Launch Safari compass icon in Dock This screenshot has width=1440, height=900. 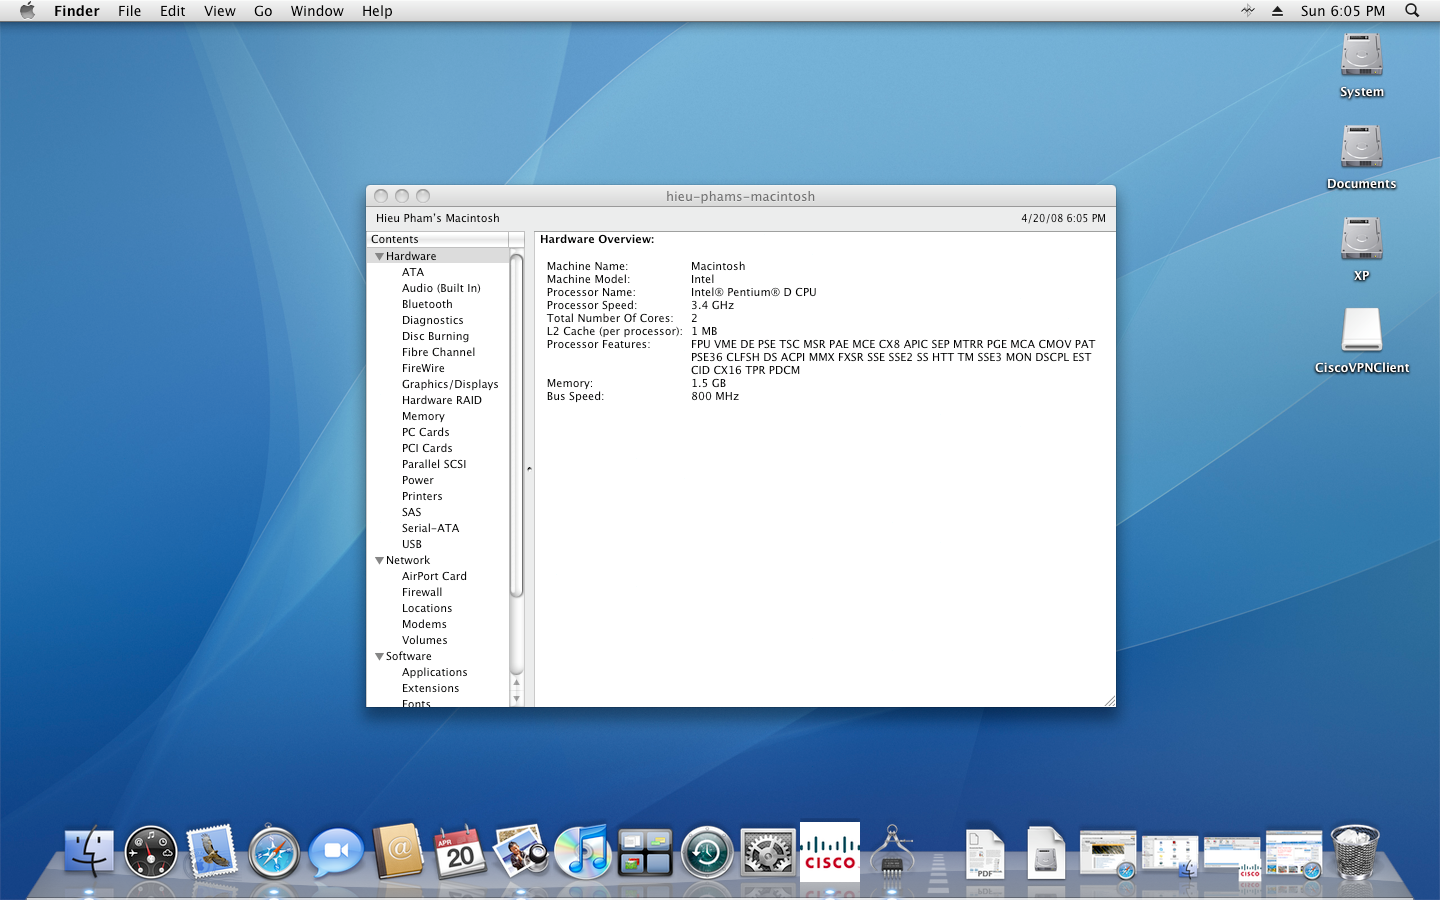(x=274, y=853)
